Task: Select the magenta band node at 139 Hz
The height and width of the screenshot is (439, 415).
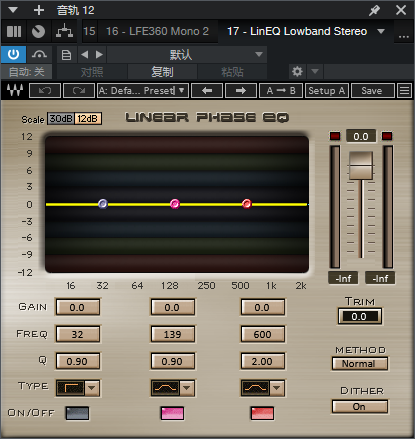Action: [175, 204]
